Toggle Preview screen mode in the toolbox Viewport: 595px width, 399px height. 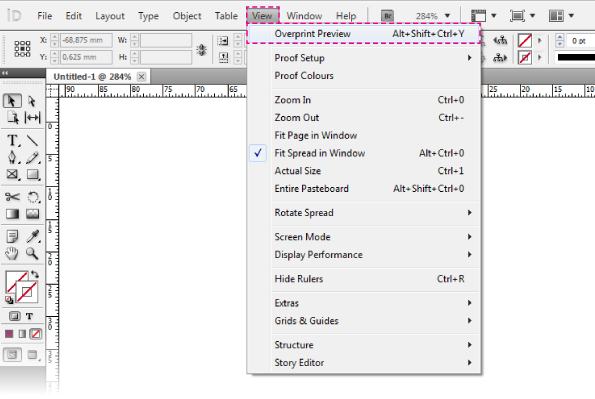click(33, 355)
